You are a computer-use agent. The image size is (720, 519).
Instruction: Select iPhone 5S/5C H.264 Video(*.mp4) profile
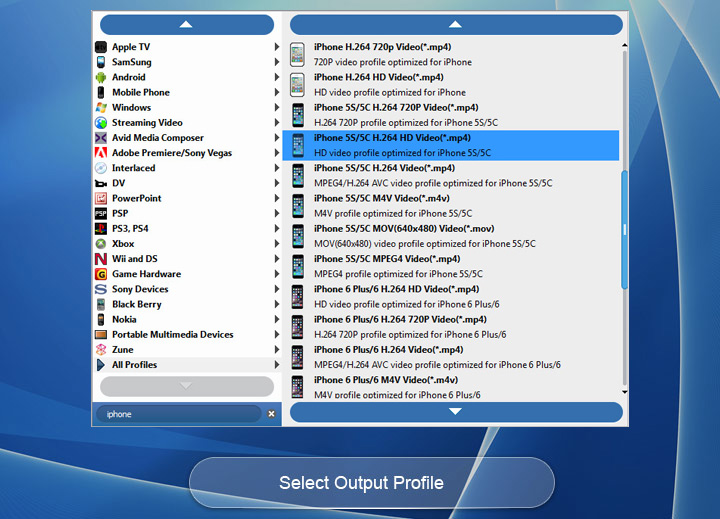451,175
